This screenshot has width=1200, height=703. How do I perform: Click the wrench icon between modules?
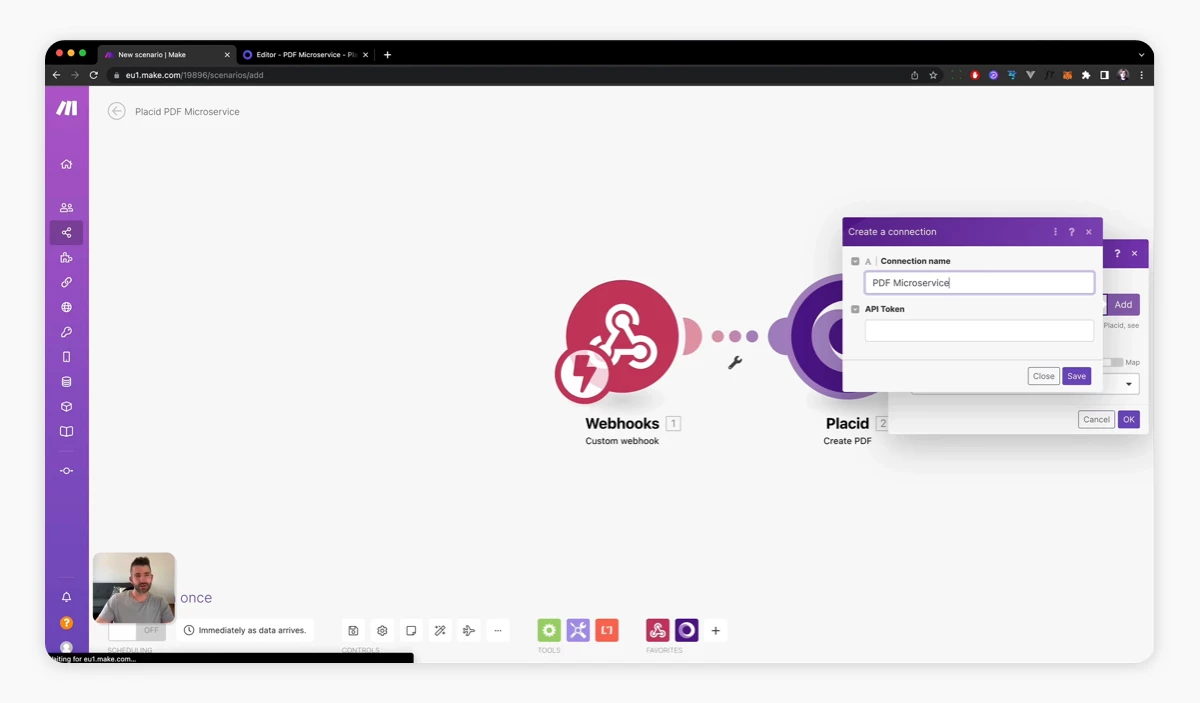click(x=735, y=363)
